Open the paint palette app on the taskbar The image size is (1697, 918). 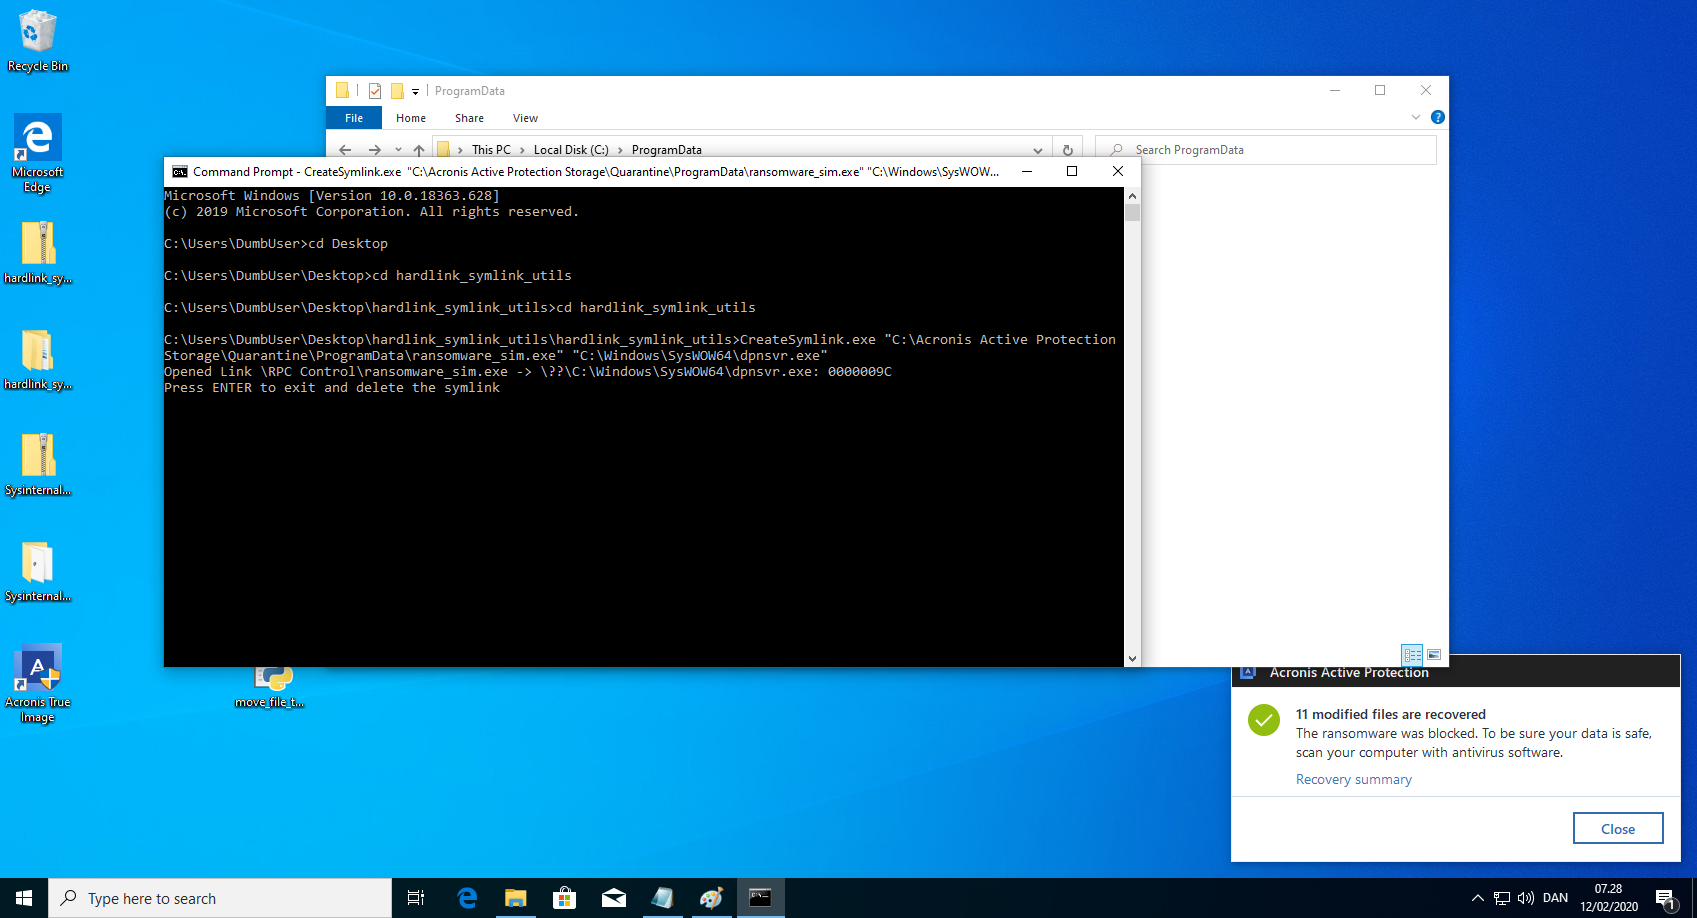click(711, 898)
